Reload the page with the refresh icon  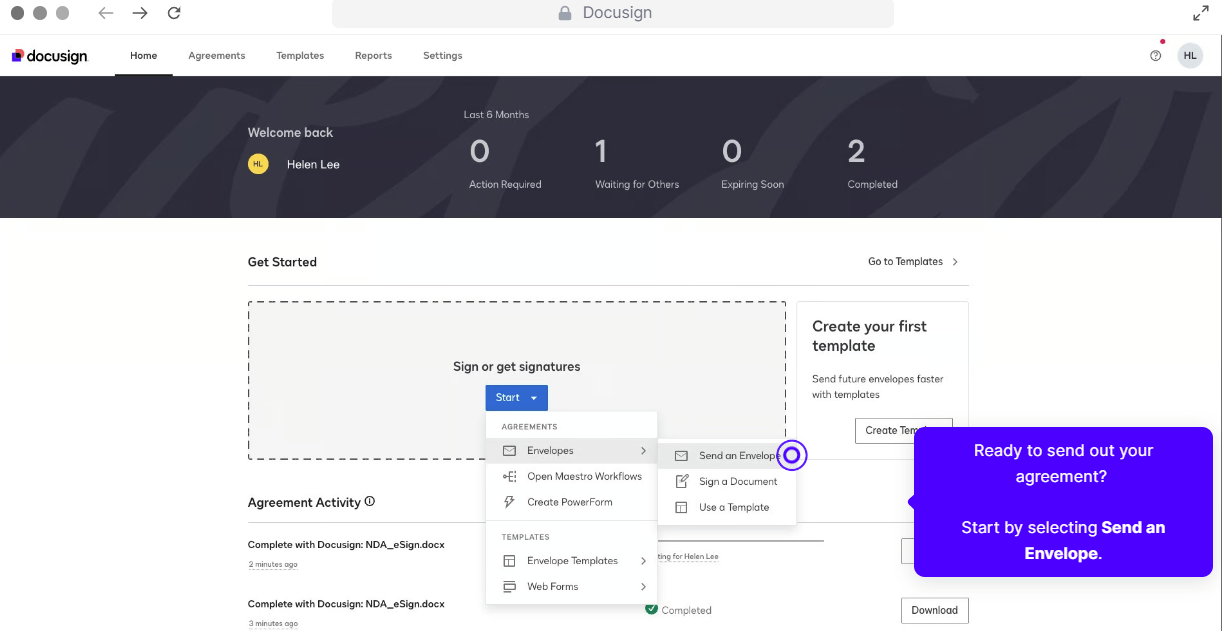coord(174,13)
